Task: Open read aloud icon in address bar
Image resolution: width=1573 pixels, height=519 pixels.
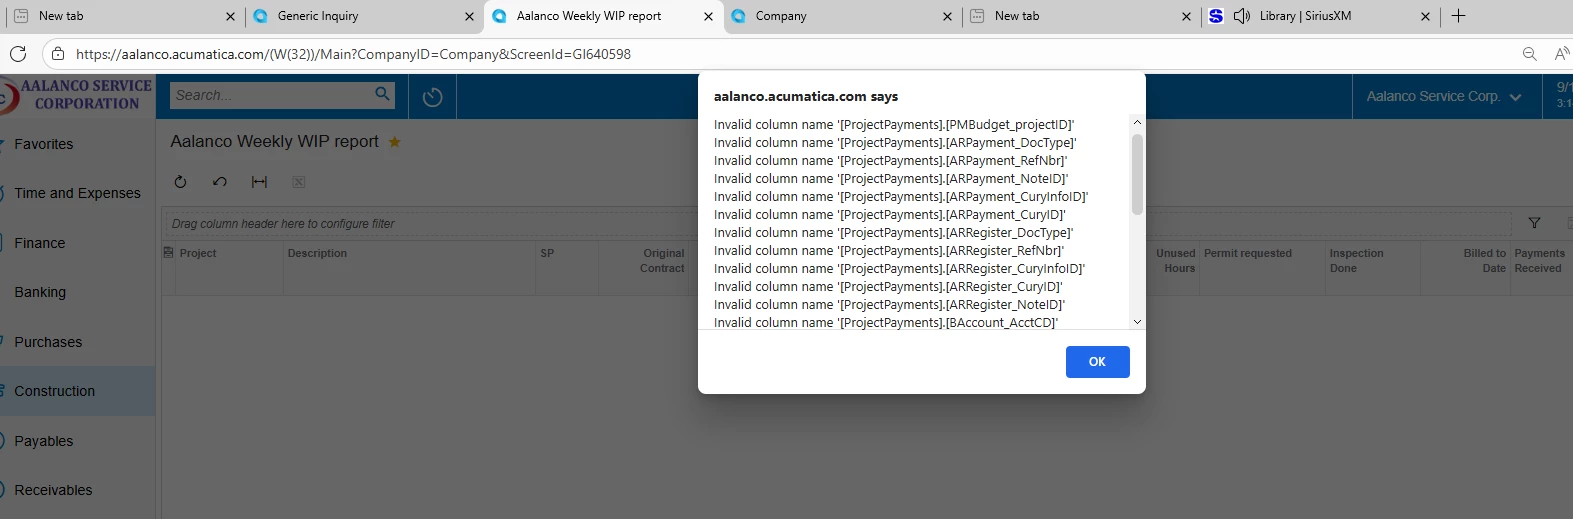Action: (x=1562, y=54)
